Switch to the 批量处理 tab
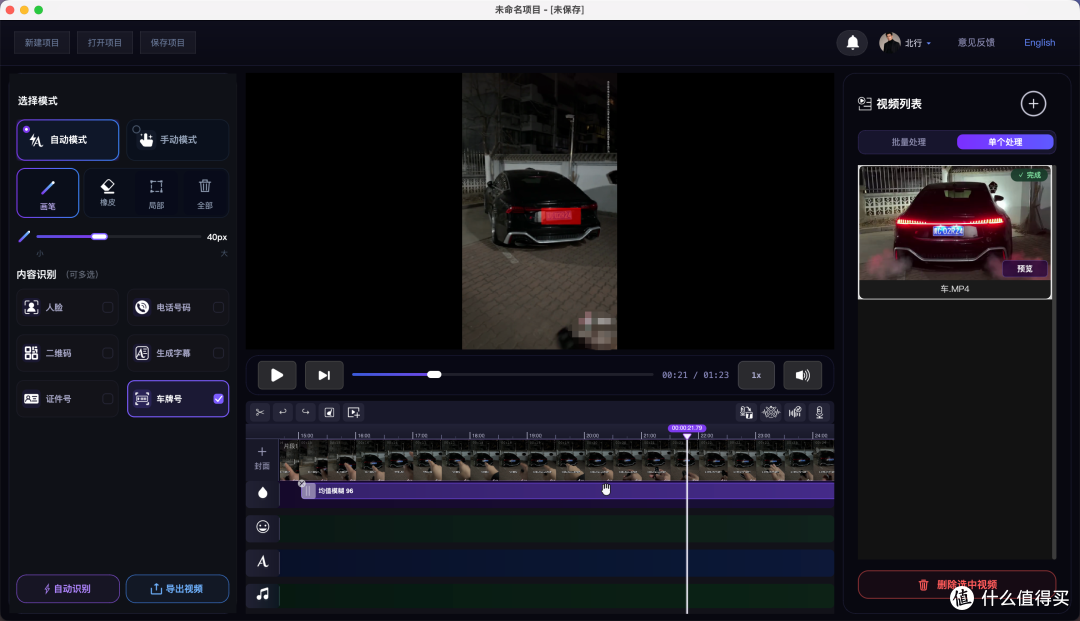 coord(908,142)
